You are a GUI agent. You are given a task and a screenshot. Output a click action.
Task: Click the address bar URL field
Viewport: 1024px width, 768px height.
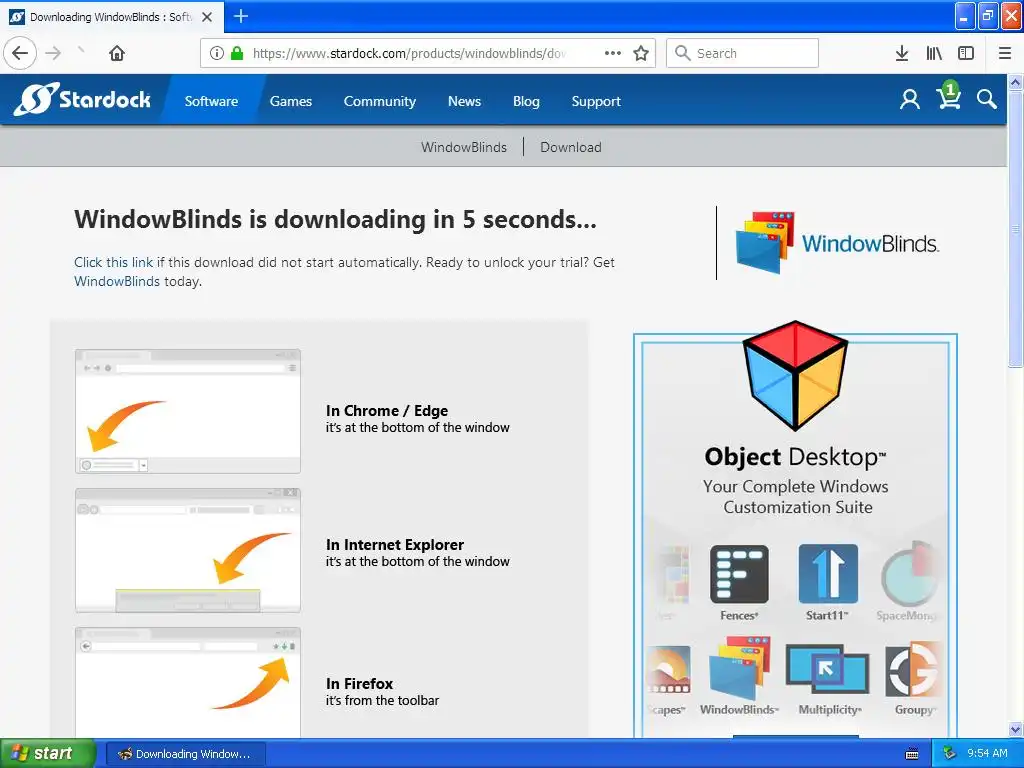point(411,53)
